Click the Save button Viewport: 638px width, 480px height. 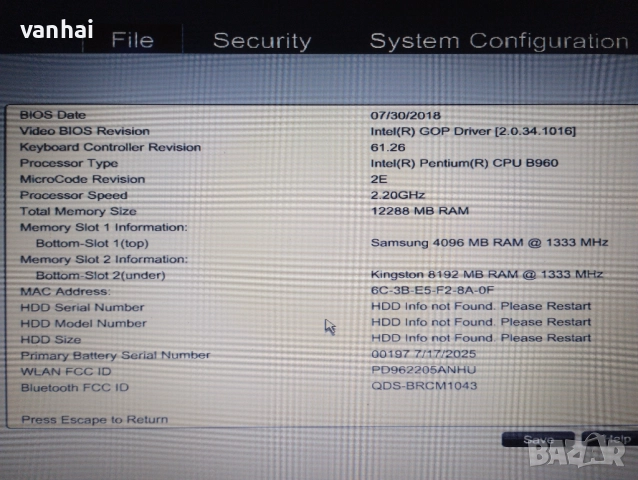pos(538,440)
